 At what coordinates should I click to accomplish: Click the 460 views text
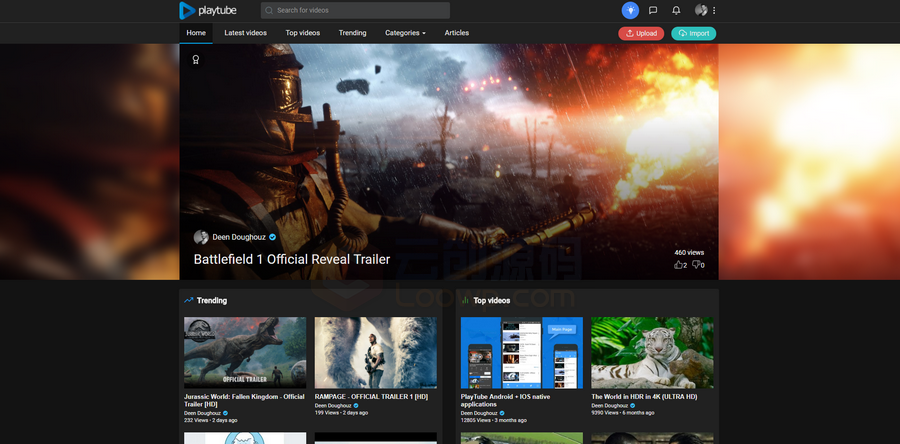(x=689, y=252)
